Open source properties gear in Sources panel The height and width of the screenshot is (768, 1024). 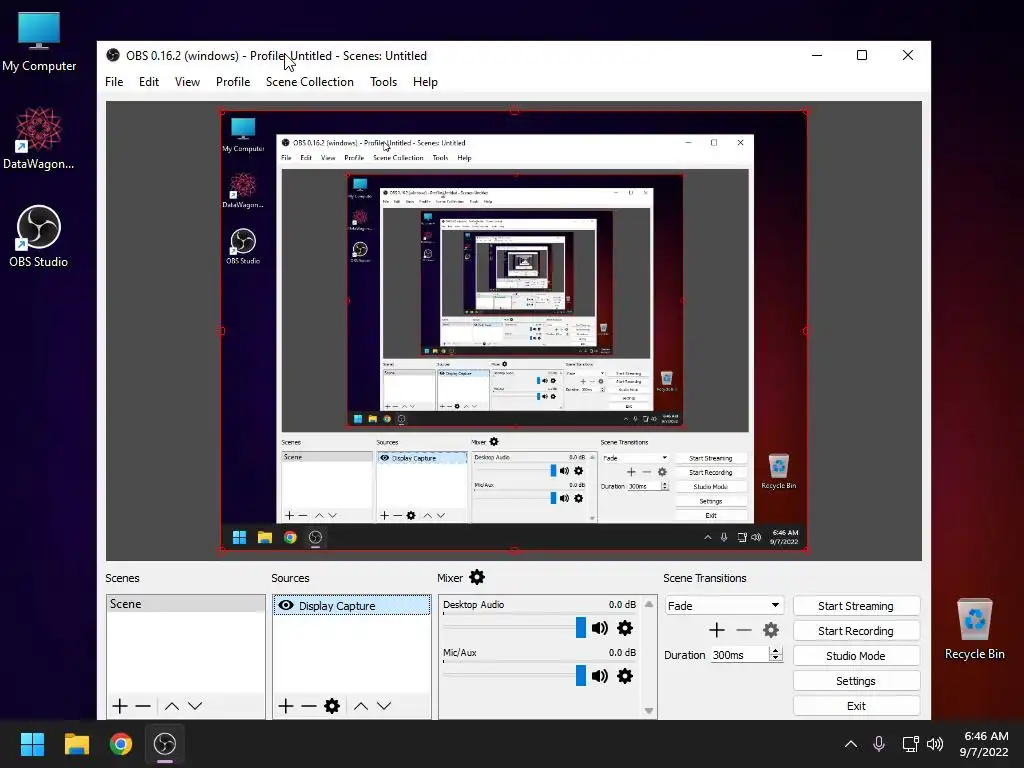[332, 706]
